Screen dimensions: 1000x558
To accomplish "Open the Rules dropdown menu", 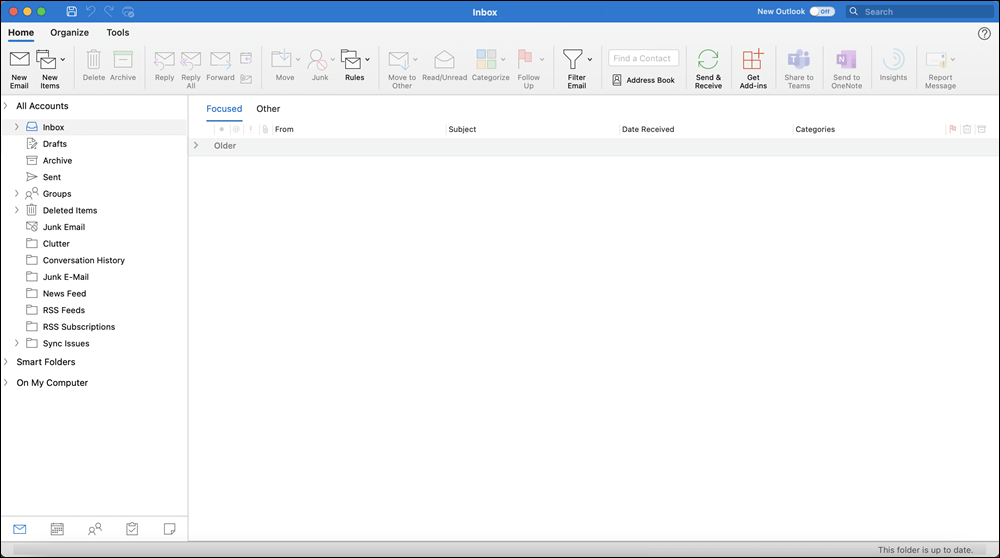I will click(x=368, y=60).
